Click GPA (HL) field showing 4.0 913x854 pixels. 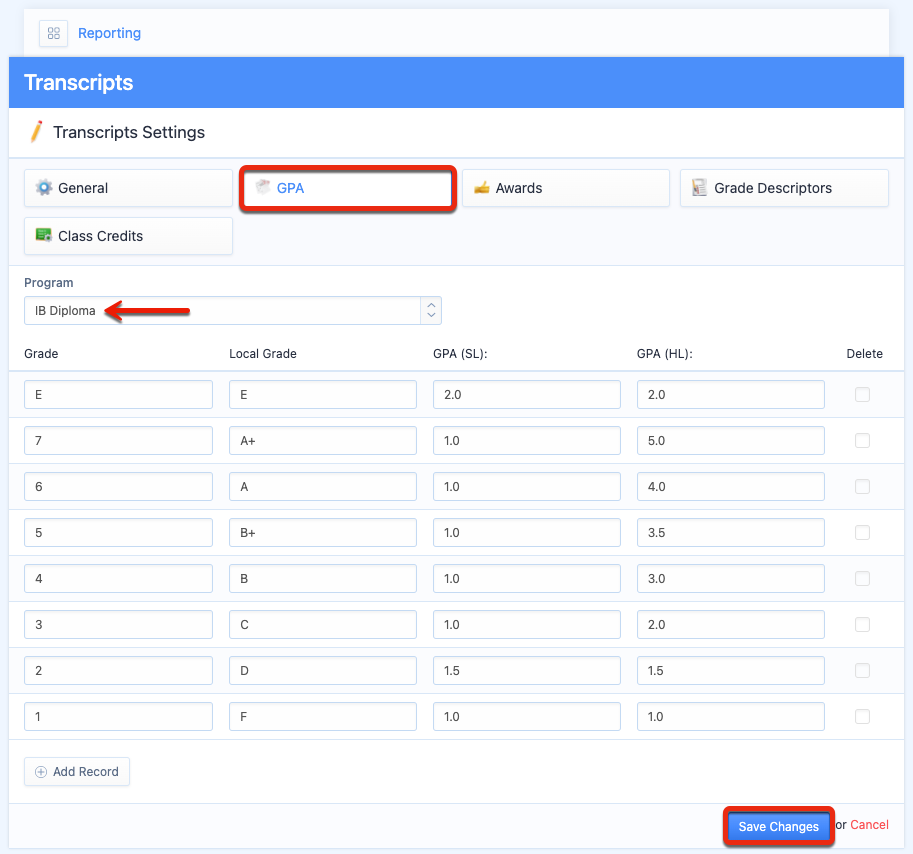731,487
